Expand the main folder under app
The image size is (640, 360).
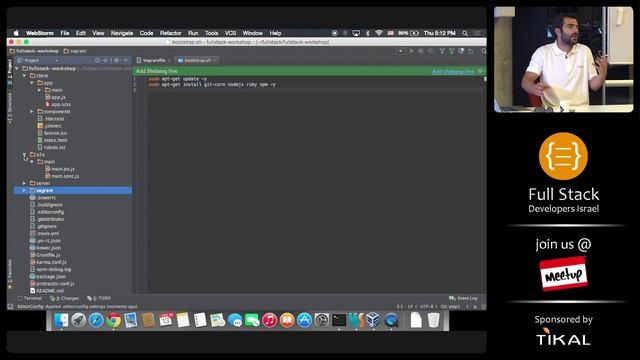click(x=39, y=90)
